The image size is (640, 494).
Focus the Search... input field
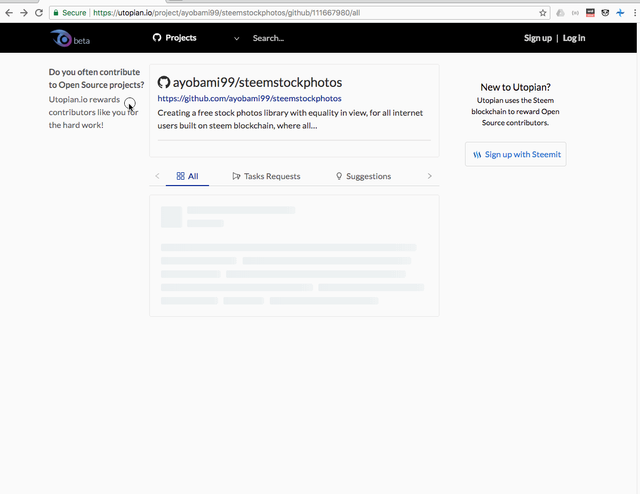click(268, 38)
